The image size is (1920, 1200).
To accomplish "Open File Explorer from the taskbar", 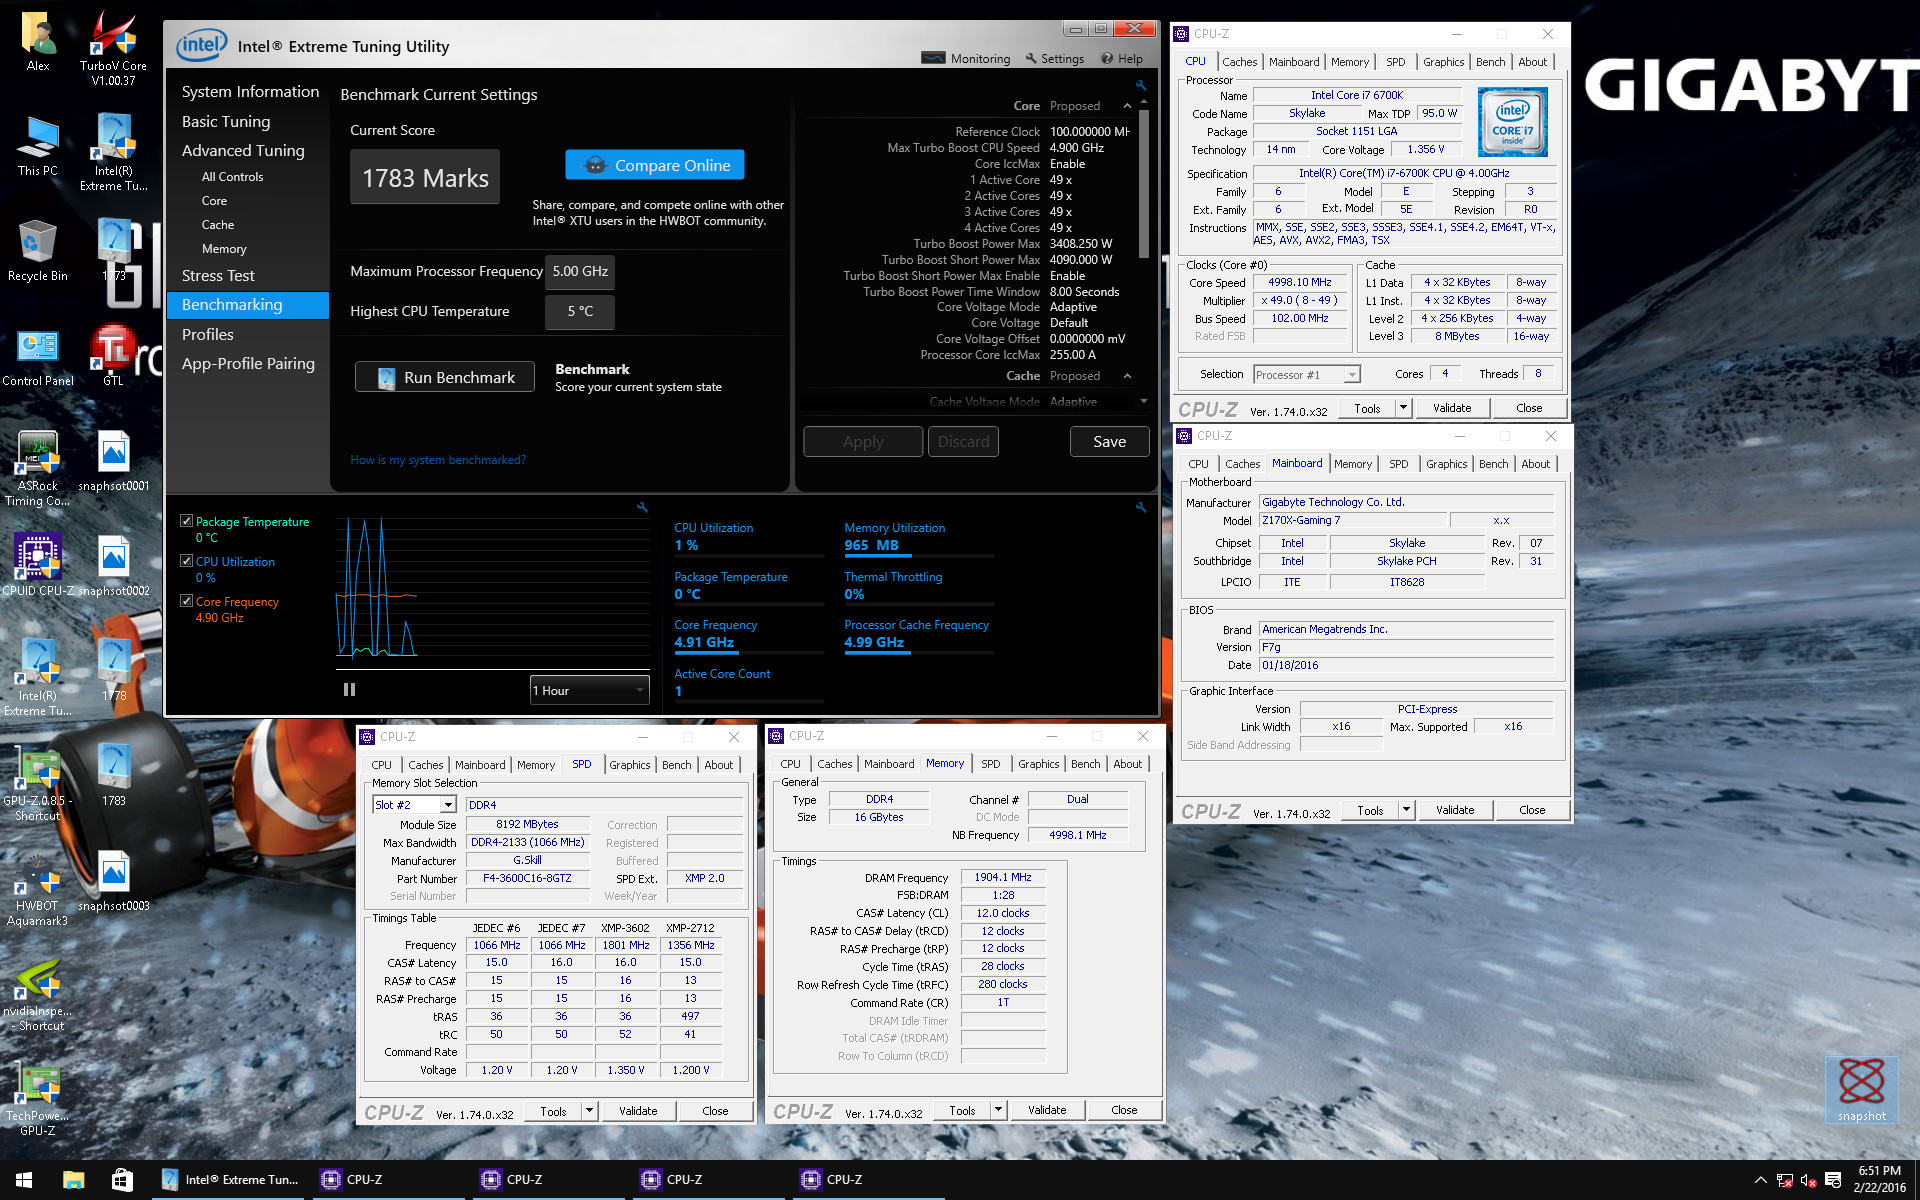I will (73, 1180).
